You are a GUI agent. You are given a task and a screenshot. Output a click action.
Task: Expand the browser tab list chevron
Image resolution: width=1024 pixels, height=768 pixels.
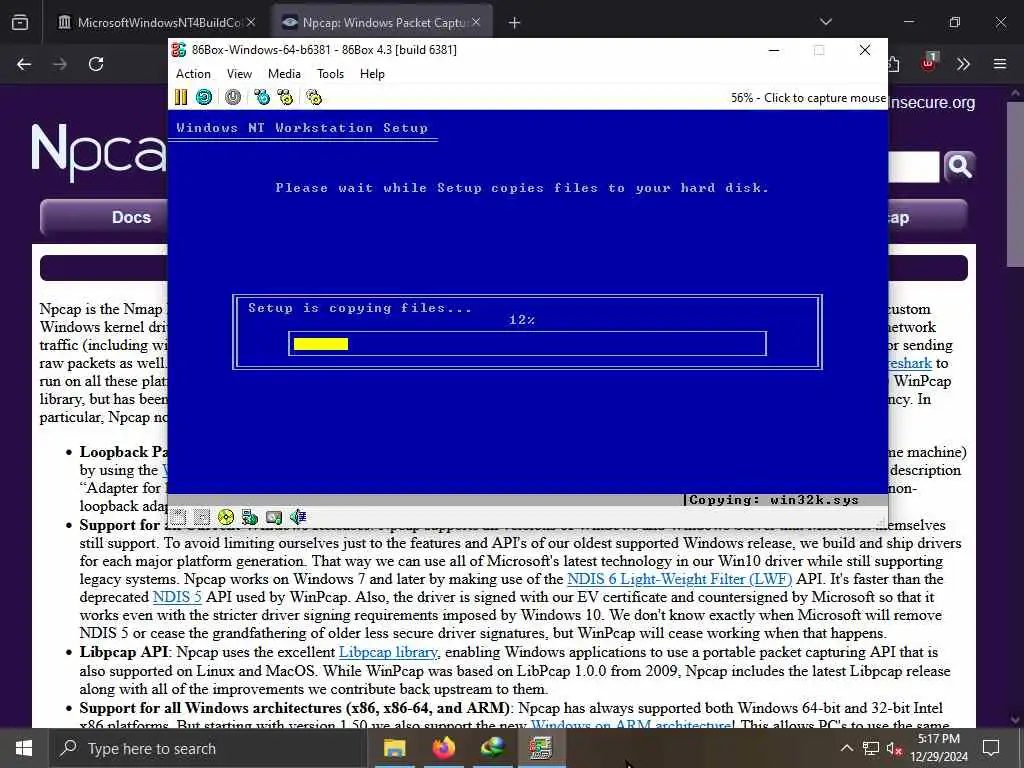pyautogui.click(x=825, y=22)
